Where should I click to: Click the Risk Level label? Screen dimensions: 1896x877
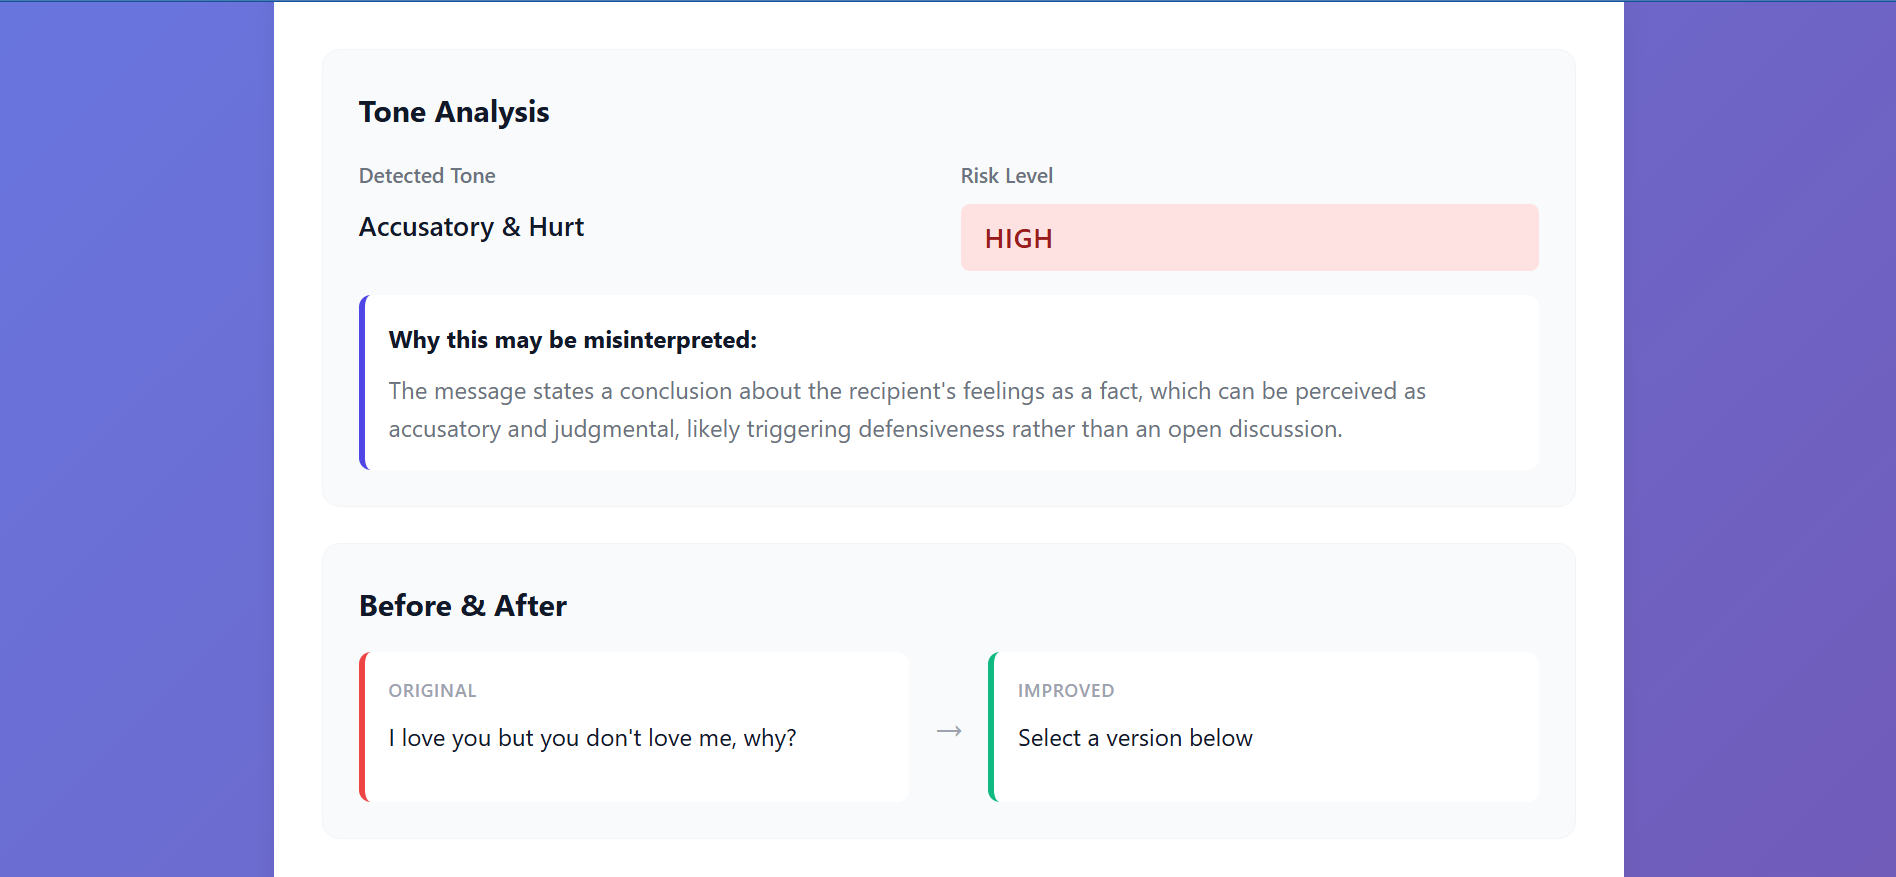coord(1006,176)
